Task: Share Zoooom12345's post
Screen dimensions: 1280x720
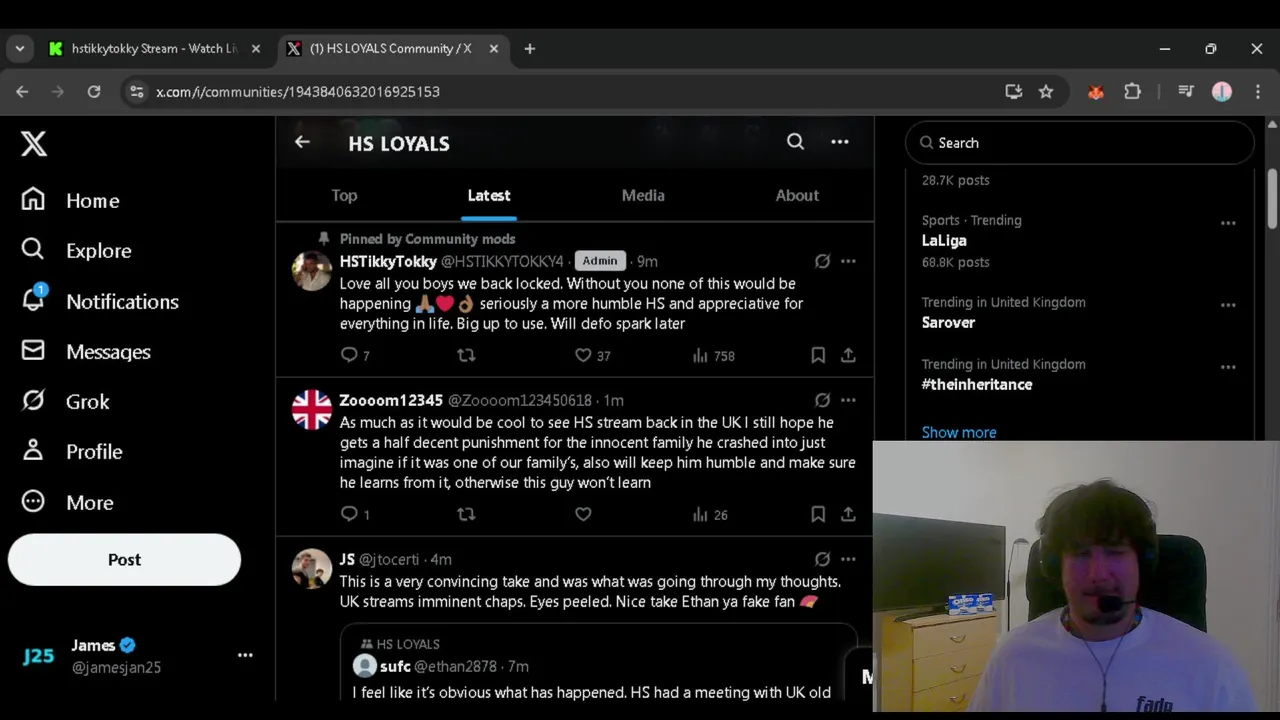Action: coord(848,514)
